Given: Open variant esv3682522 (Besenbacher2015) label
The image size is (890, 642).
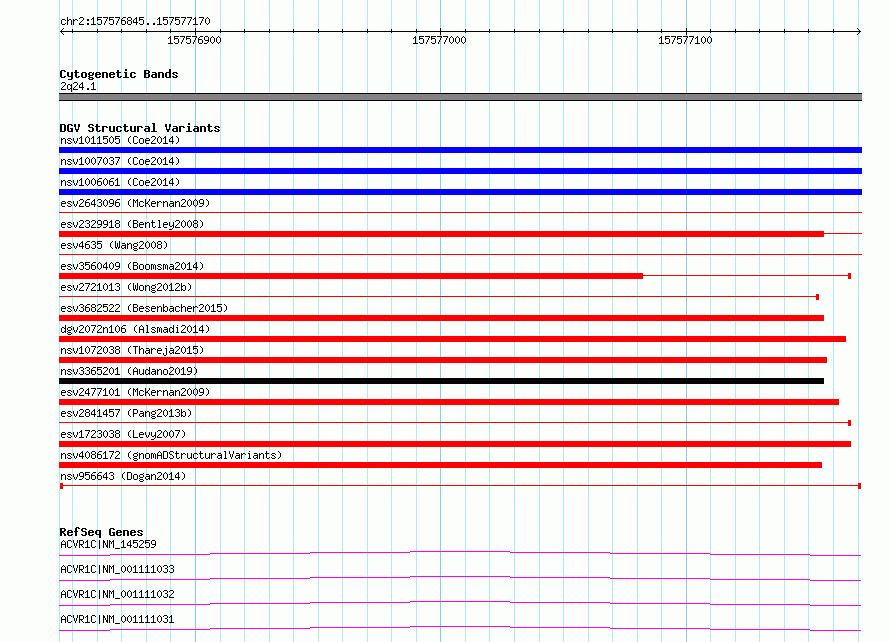Looking at the screenshot, I should [144, 308].
